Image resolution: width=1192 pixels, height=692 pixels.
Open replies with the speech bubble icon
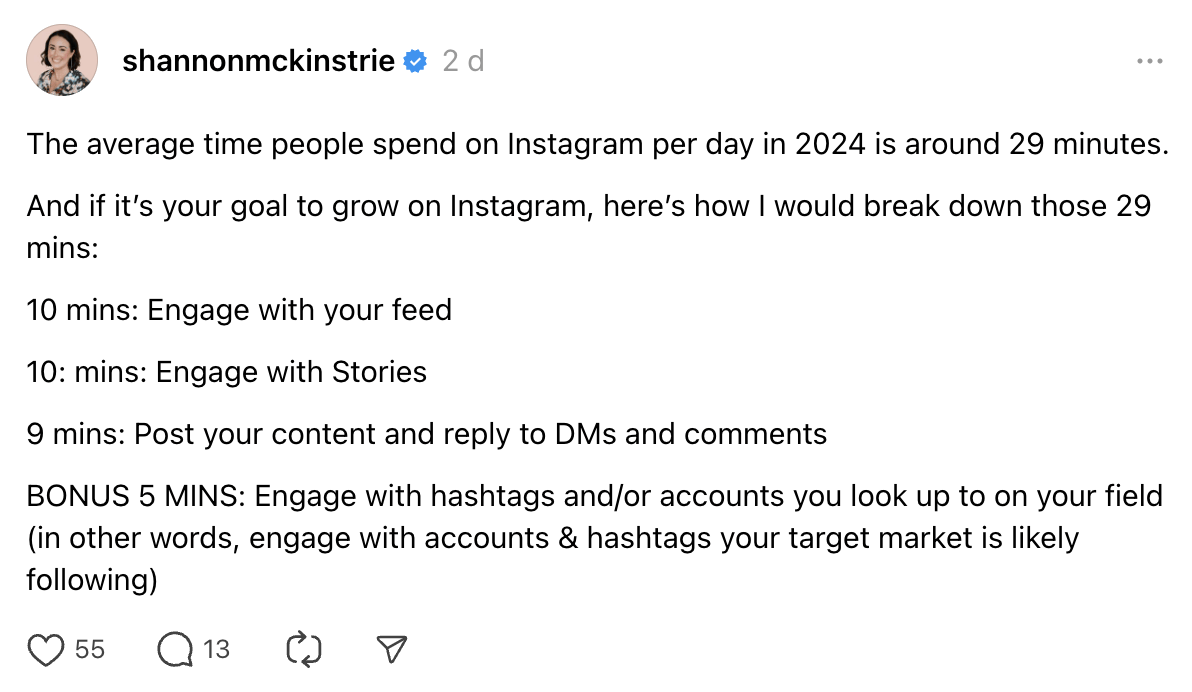177,648
